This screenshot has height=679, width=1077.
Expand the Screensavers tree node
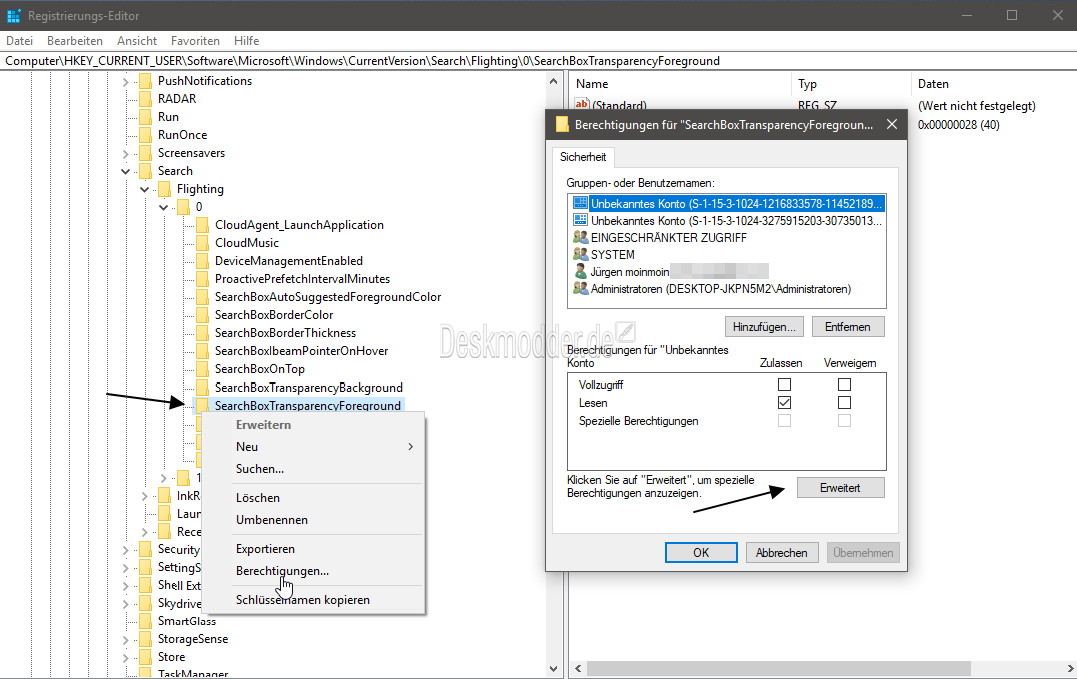pyautogui.click(x=125, y=153)
